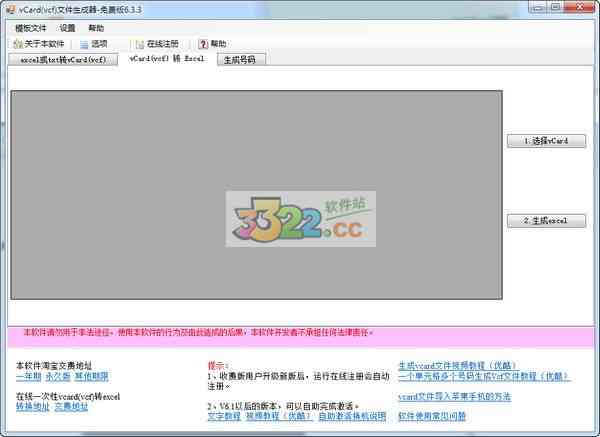Open the 文字教程 link
This screenshot has width=600, height=437.
(224, 416)
